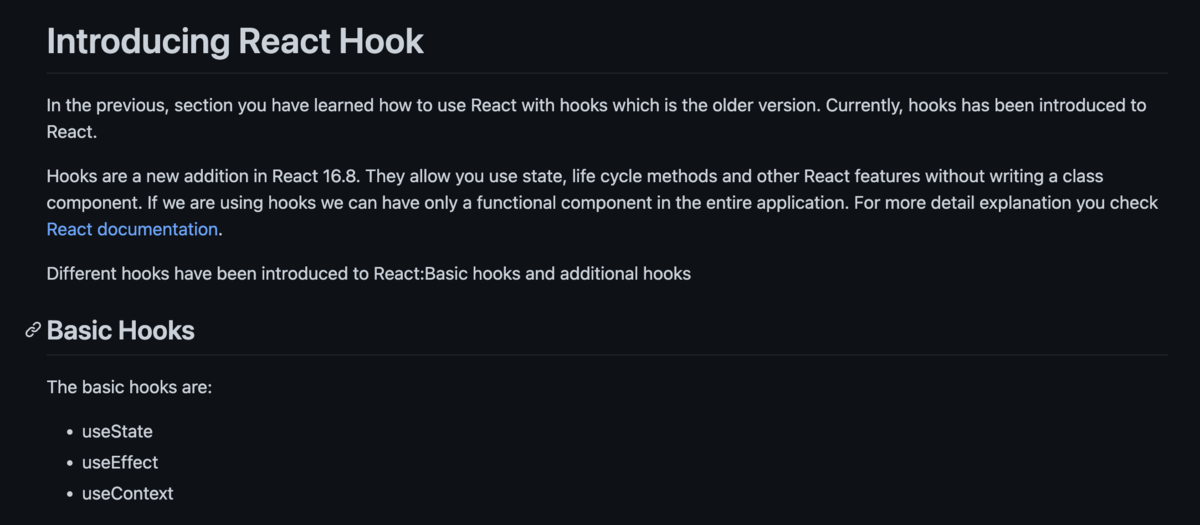Click the Introducing React Hook heading
Image resolution: width=1200 pixels, height=525 pixels.
pyautogui.click(x=235, y=42)
